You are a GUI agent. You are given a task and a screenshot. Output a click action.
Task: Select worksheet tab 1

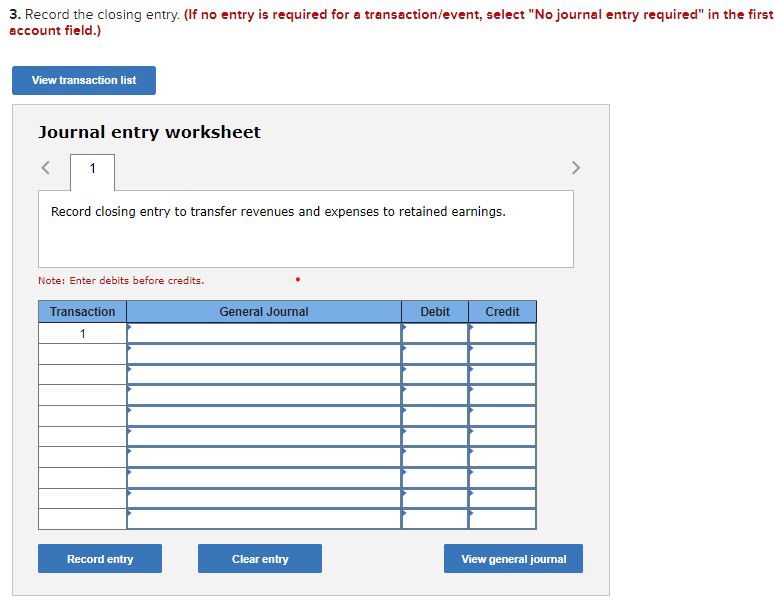(92, 172)
